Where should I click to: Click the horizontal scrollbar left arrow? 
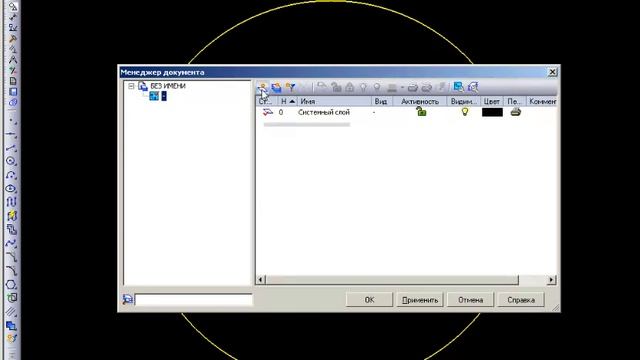click(260, 280)
